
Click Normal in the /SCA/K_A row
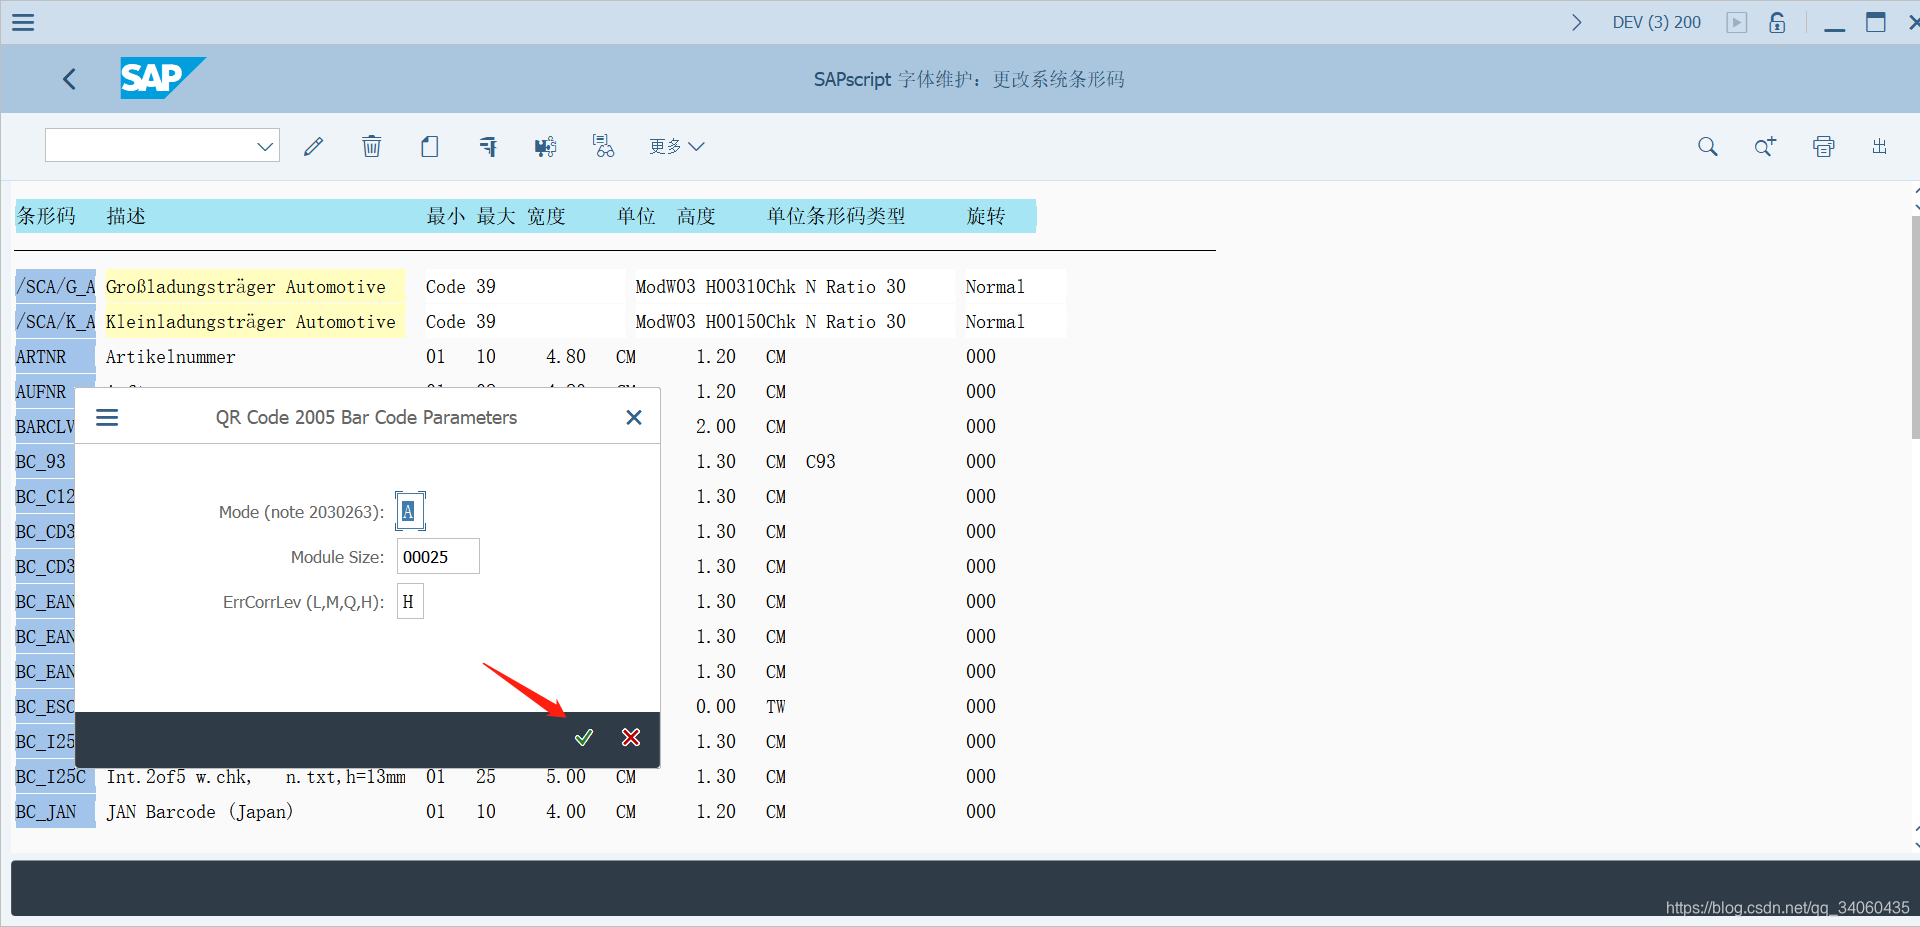(x=995, y=322)
